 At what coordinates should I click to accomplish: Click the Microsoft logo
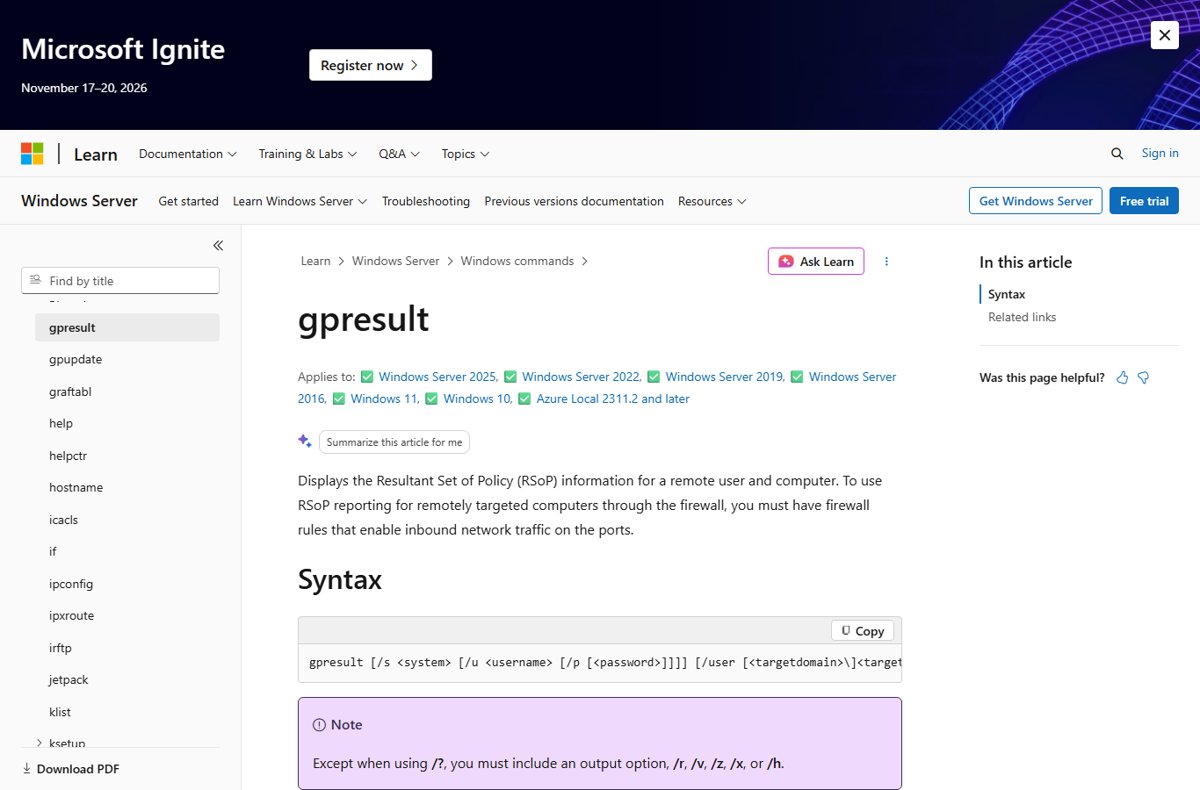32,153
